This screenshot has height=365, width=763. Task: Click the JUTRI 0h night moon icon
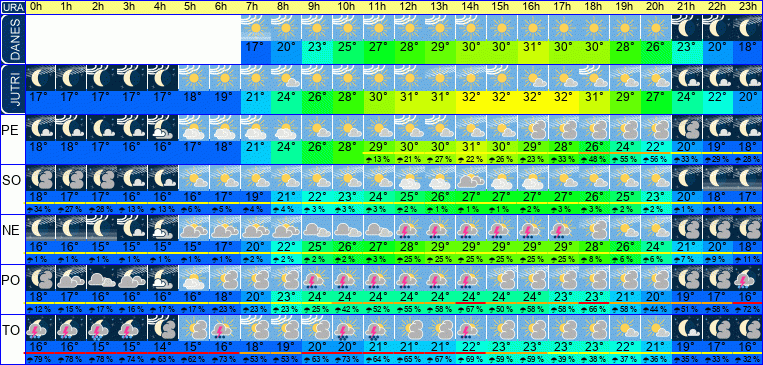40,78
